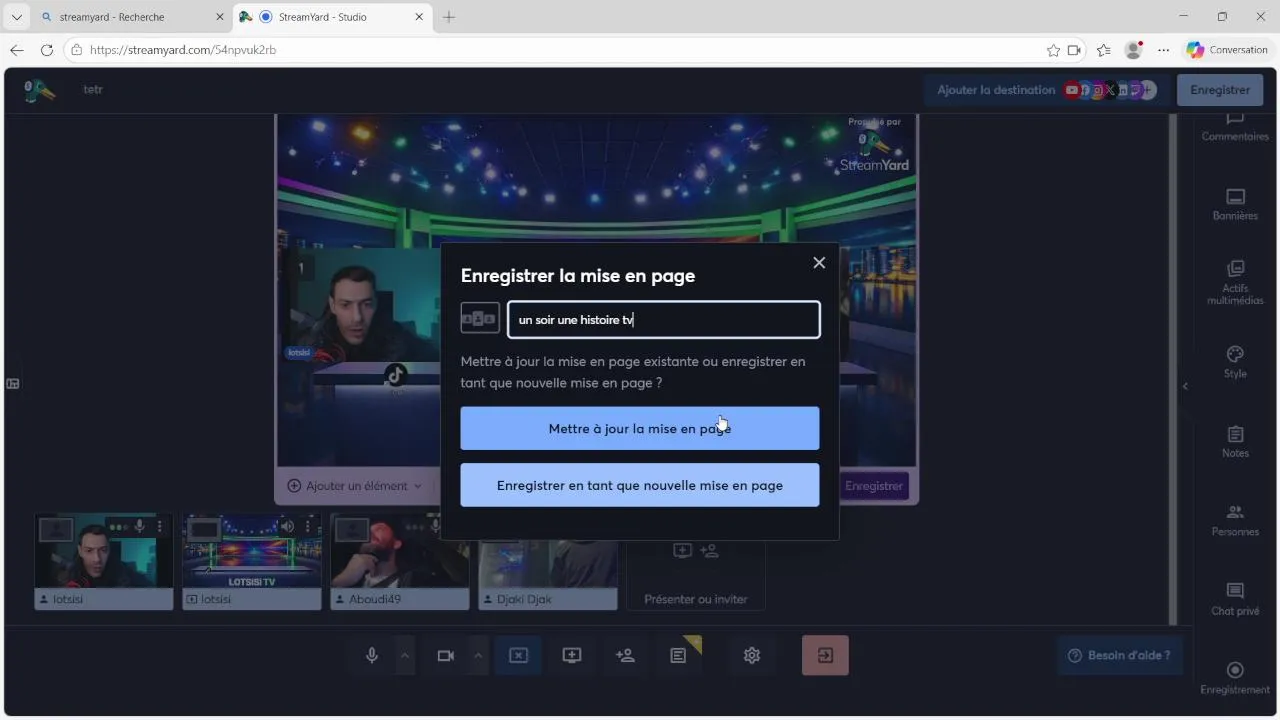Click the address bar URL
The image size is (1280, 720).
coord(182,50)
